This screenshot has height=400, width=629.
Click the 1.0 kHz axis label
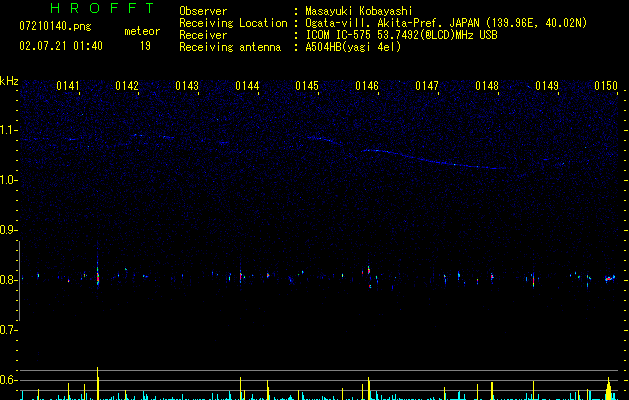[x=8, y=180]
